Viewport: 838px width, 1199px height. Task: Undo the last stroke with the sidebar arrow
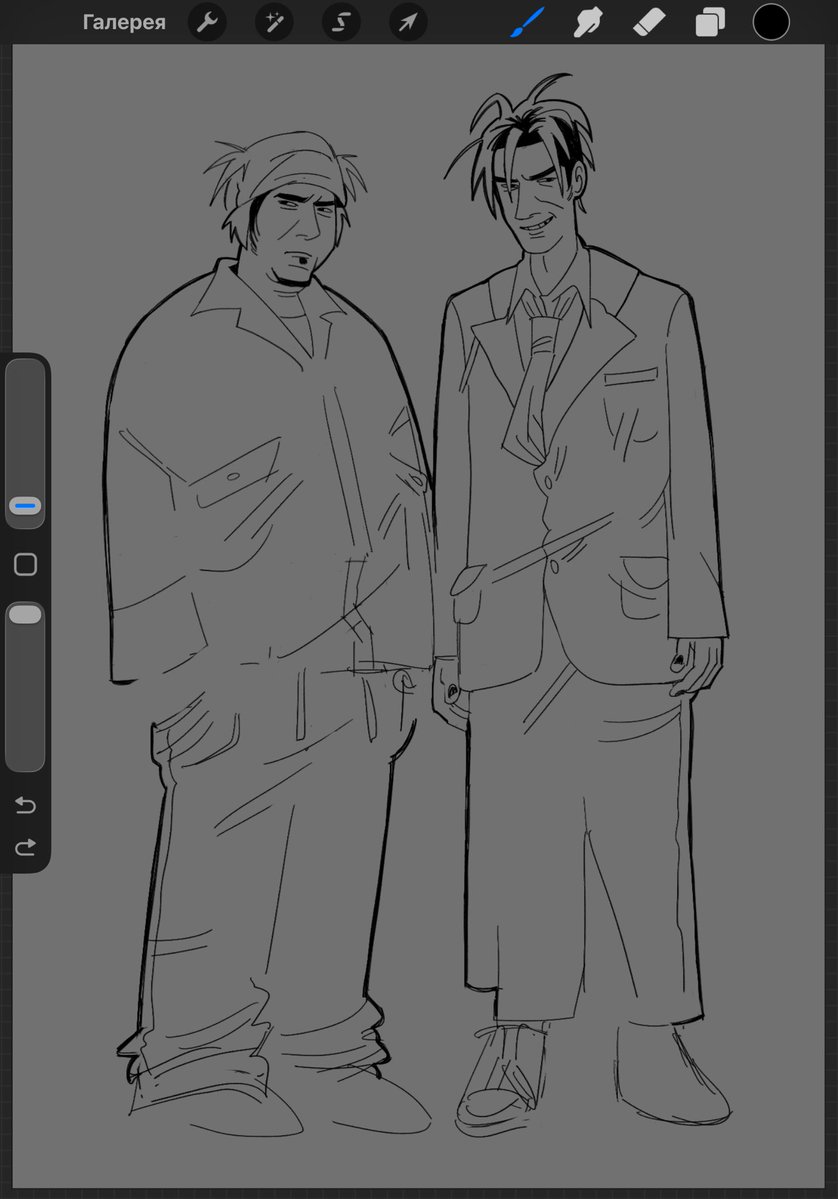point(25,805)
